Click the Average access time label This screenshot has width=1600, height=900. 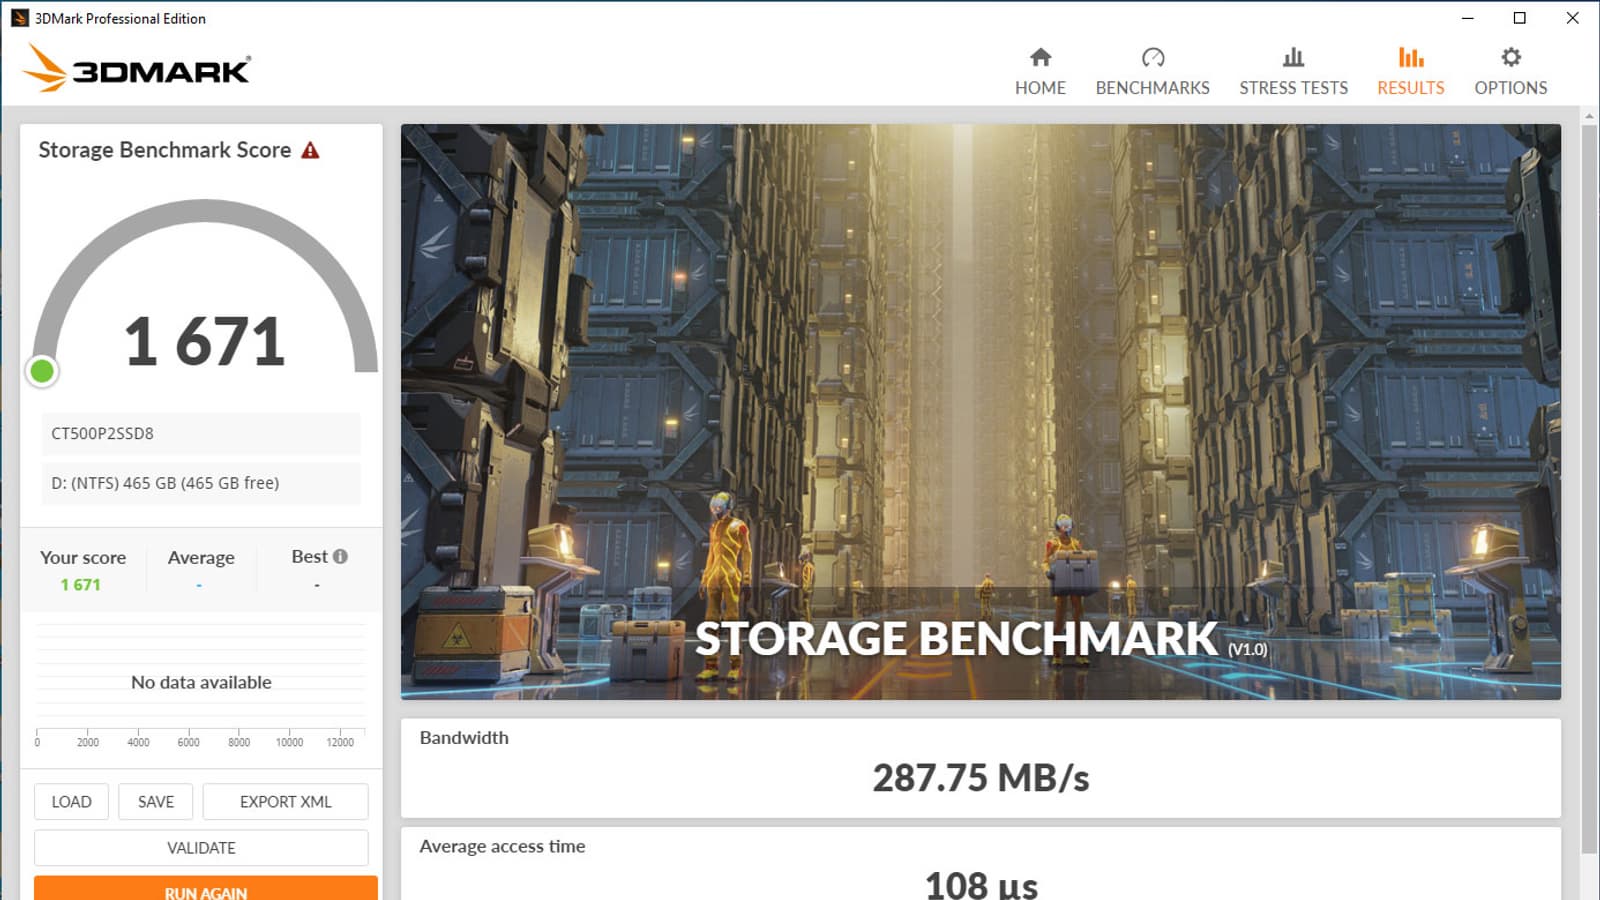[502, 846]
